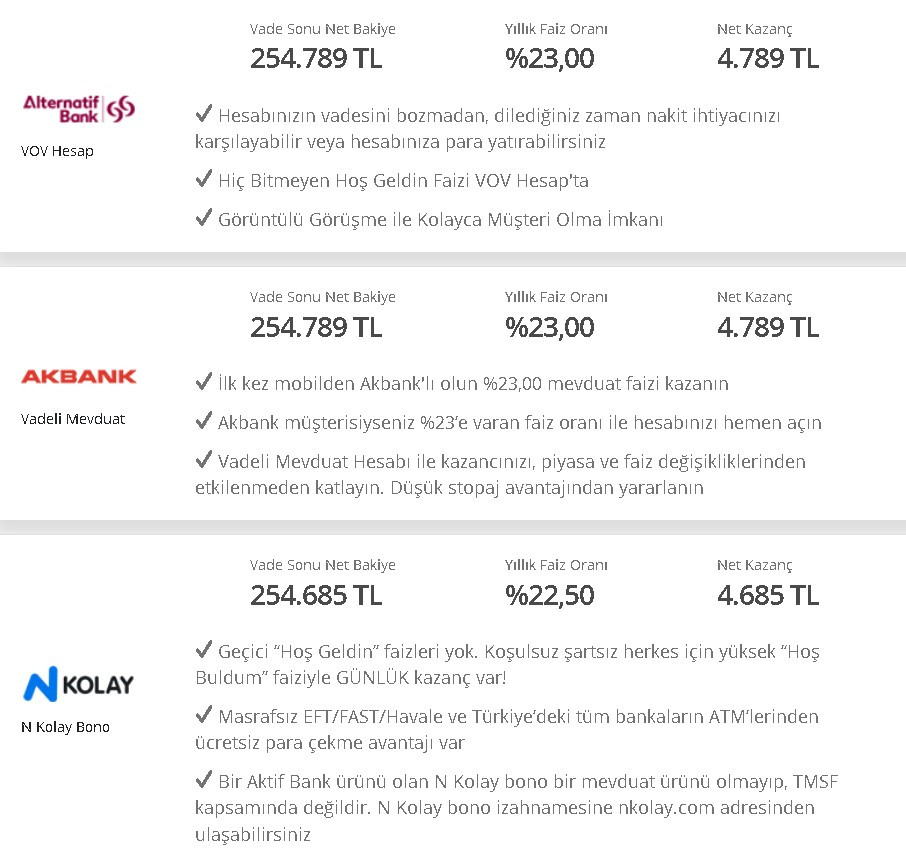Click checkmark beside Görüntülü Görüşme line
Viewport: 906px width, 860px height.
[204, 217]
